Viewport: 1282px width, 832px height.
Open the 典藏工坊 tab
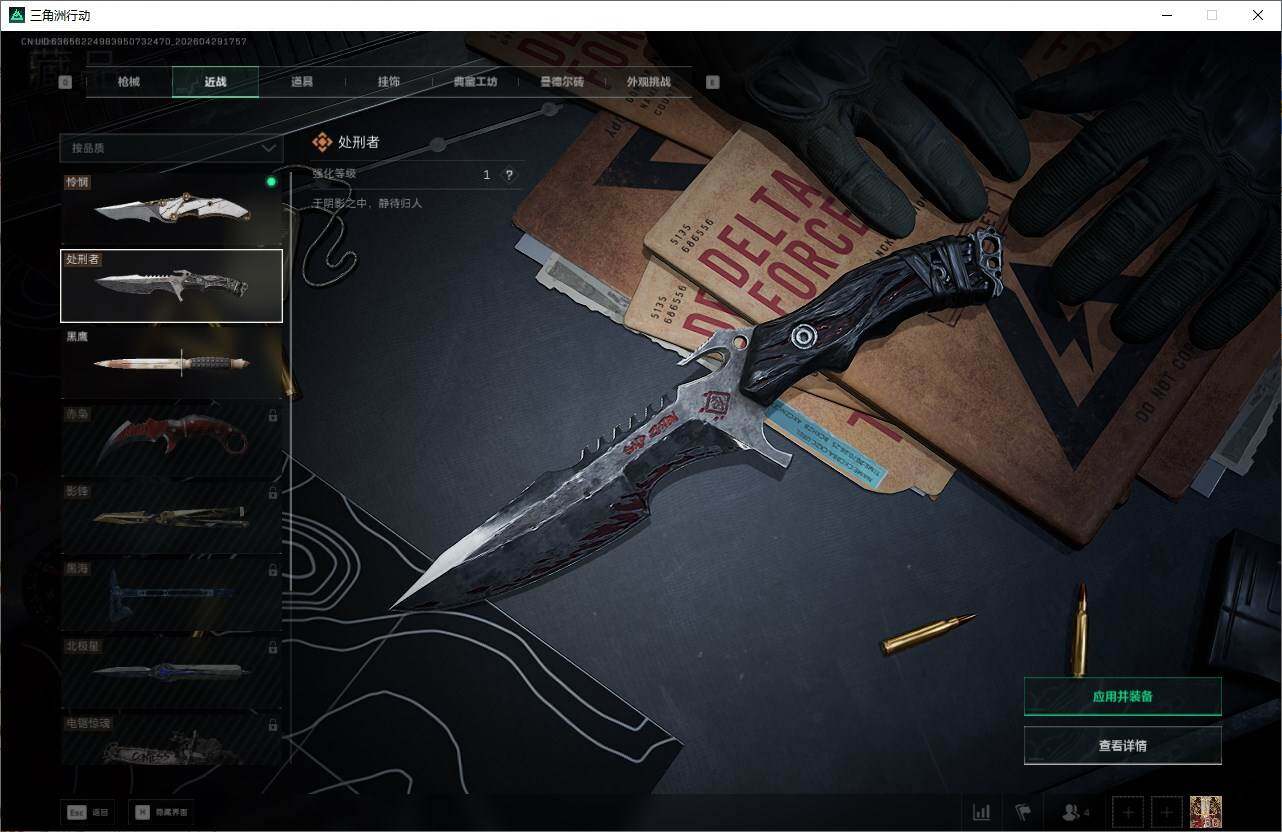[x=475, y=82]
